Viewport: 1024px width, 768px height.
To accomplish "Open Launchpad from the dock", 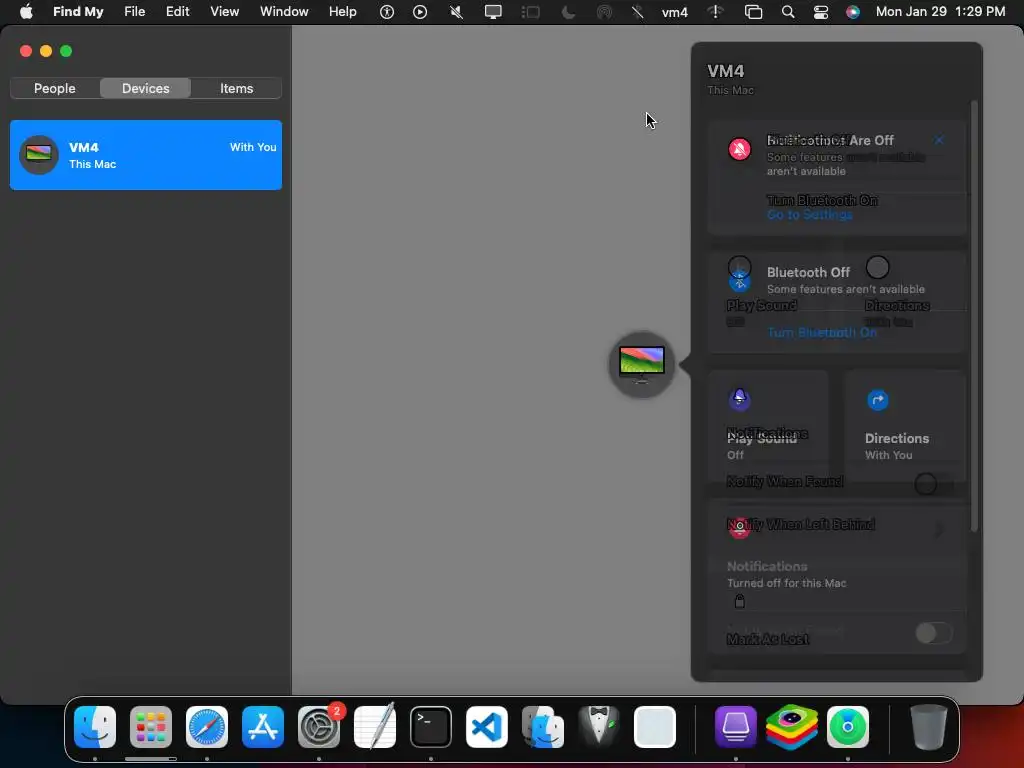I will 151,727.
